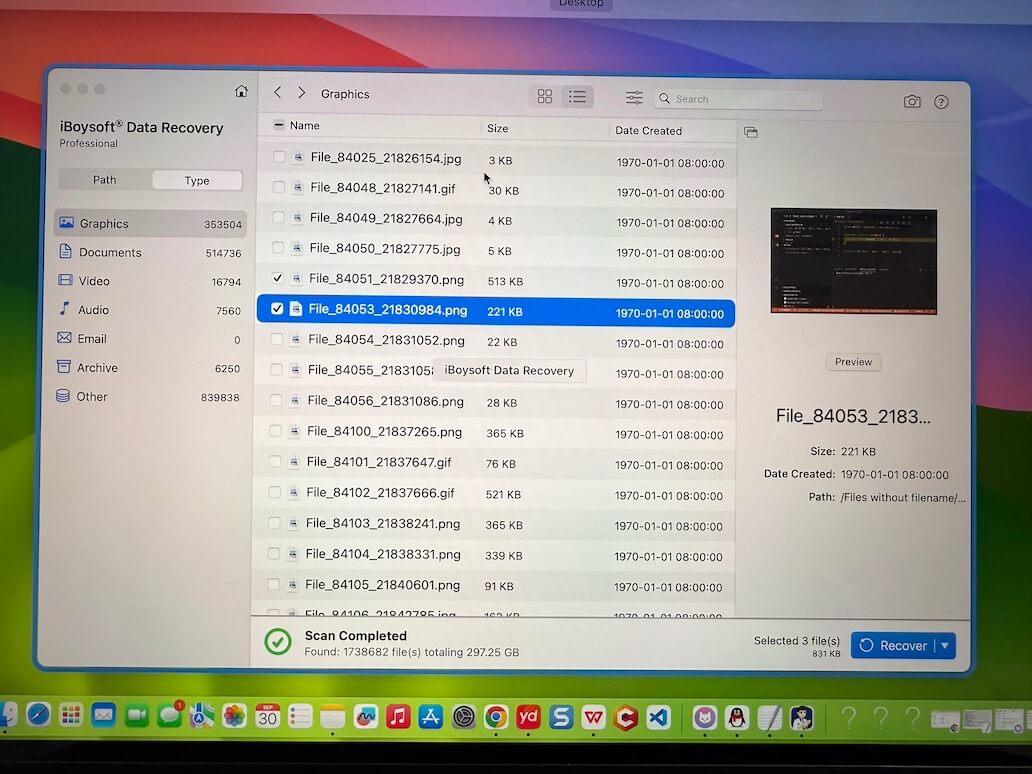Check File_84050_21827775.jpg checkbox
1032x774 pixels.
[278, 247]
